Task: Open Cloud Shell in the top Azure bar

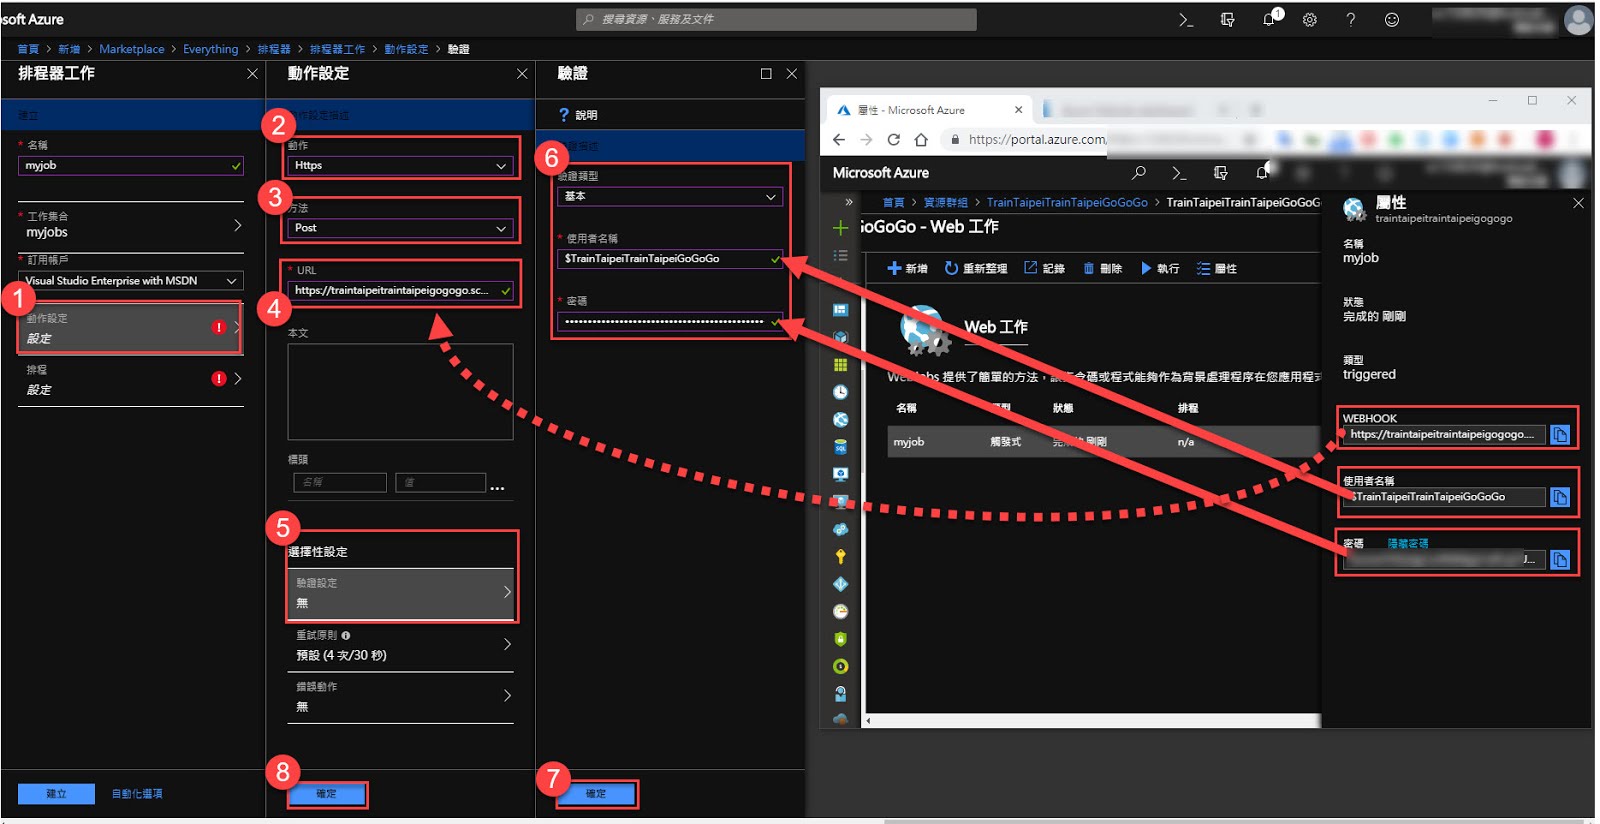Action: tap(1186, 19)
